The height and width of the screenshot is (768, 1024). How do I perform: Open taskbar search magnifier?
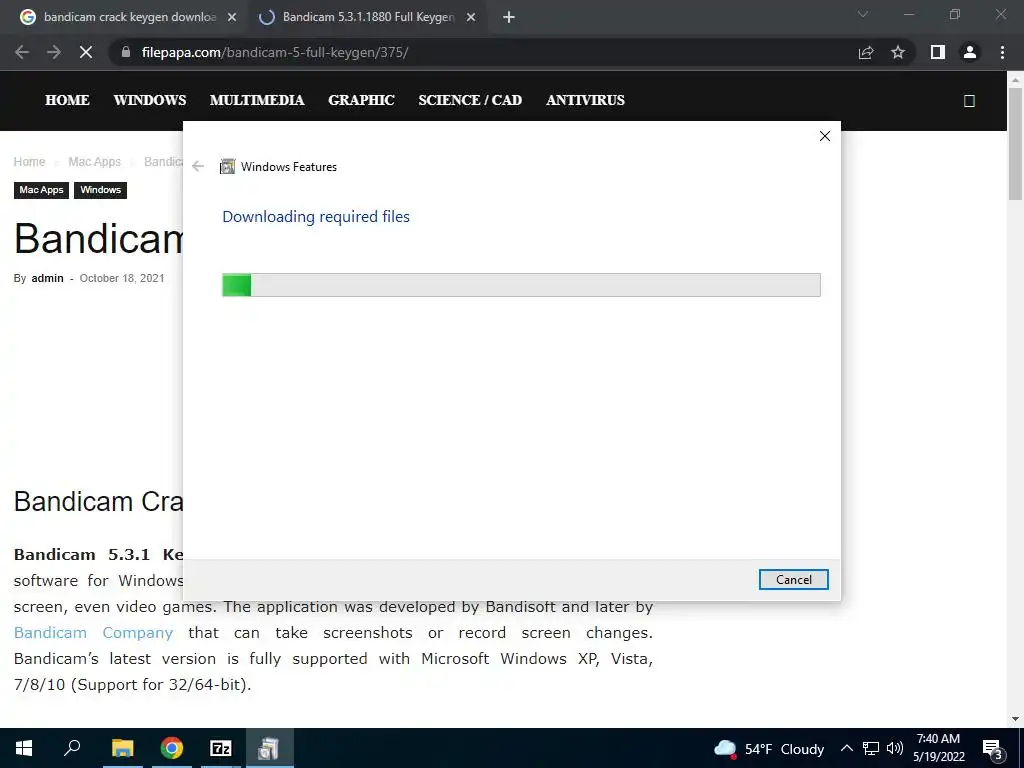(72, 748)
